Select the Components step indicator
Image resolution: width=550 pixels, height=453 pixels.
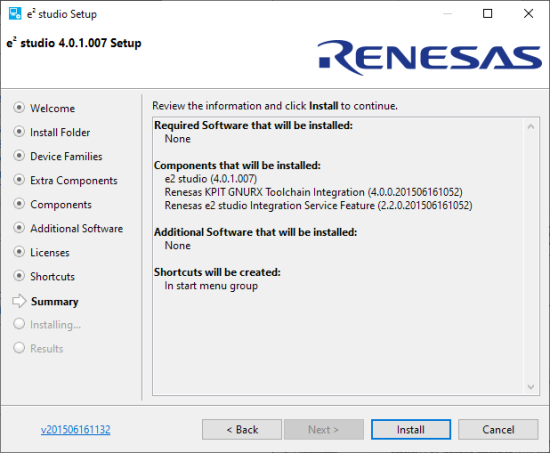coord(19,204)
